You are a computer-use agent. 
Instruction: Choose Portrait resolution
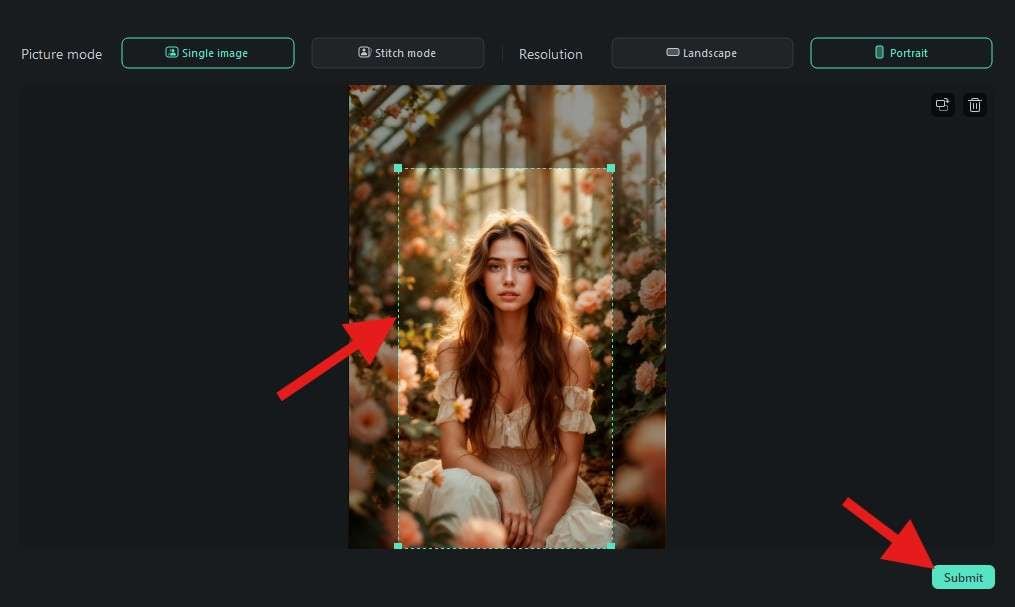click(901, 53)
